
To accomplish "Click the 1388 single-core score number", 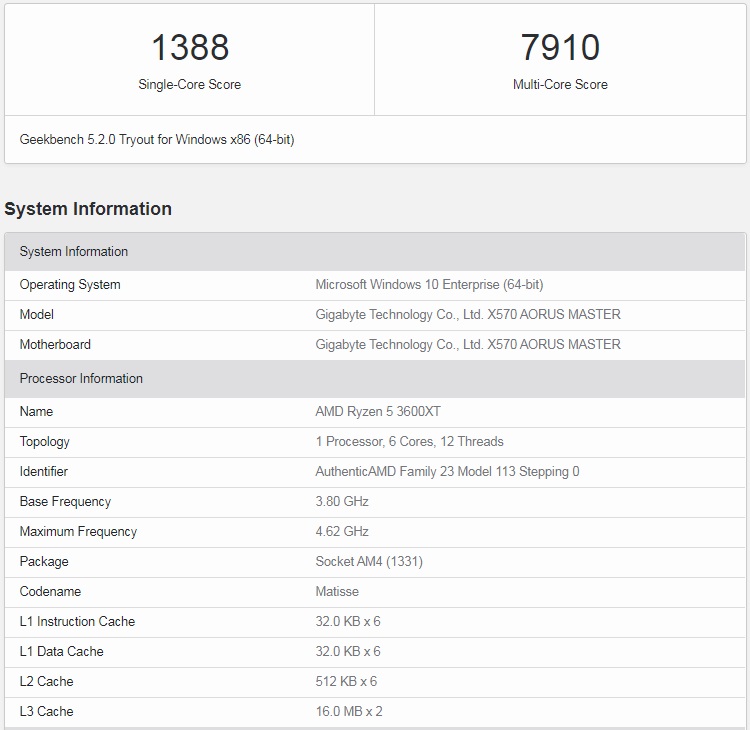I will [x=190, y=47].
